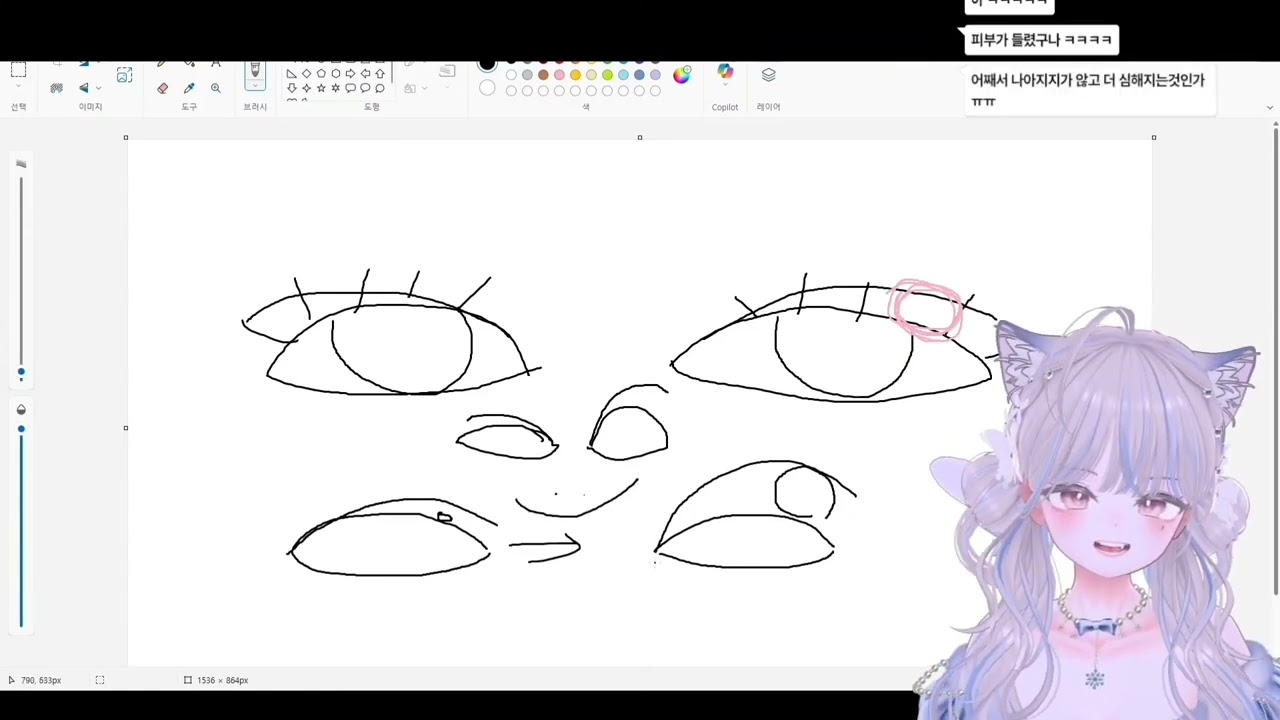
Task: Click the brush size slider handle
Action: (21, 372)
